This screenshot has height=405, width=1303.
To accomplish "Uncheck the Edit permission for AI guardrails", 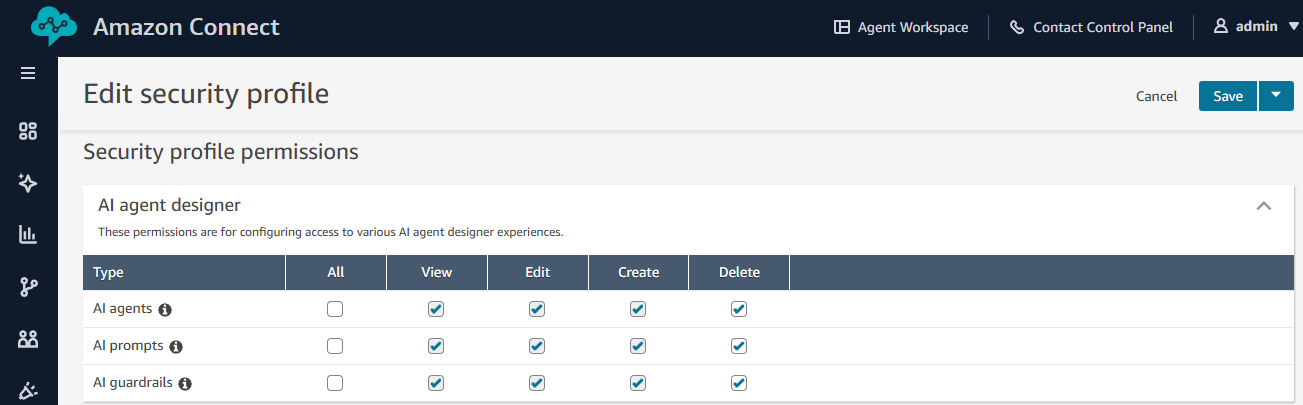I will [537, 383].
